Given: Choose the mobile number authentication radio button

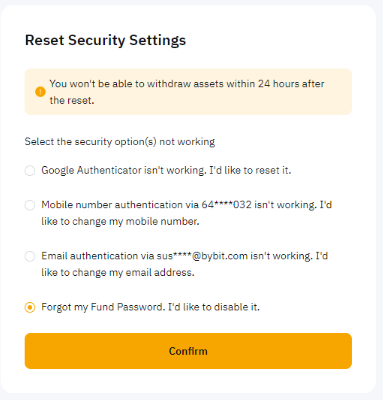Looking at the screenshot, I should click(x=30, y=205).
